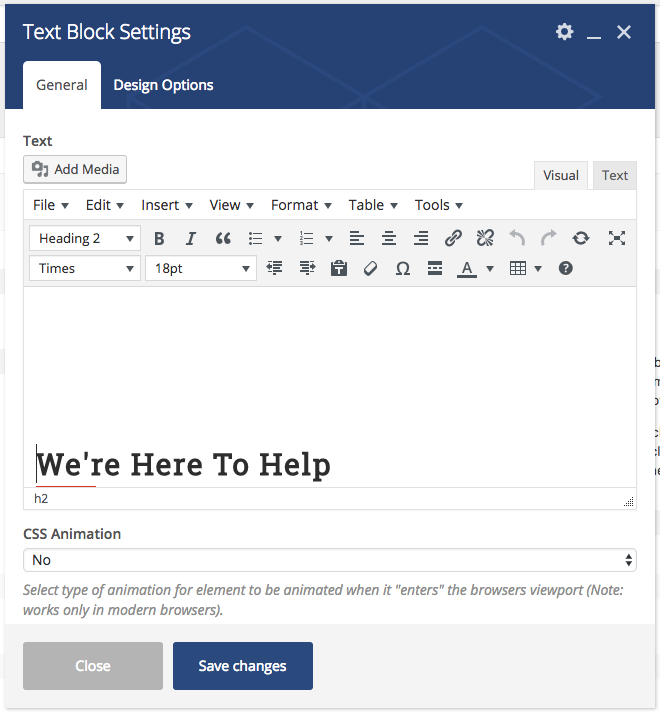Open the Heading 2 format dropdown
This screenshot has height=714, width=660.
tap(85, 238)
